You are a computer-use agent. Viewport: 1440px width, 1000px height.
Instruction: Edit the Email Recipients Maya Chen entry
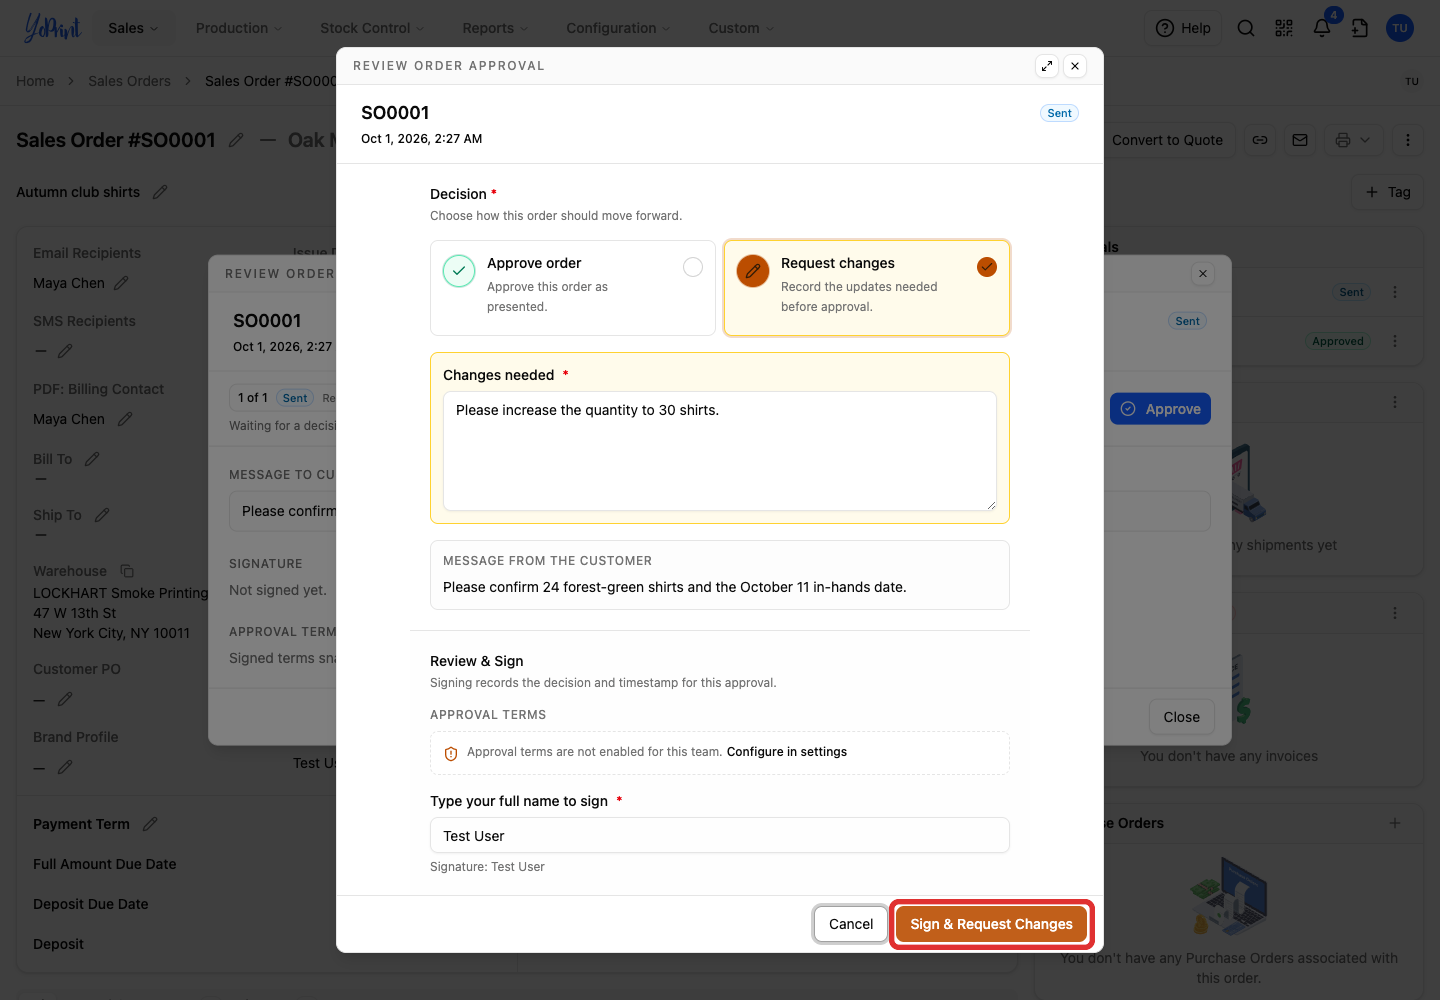(x=121, y=283)
